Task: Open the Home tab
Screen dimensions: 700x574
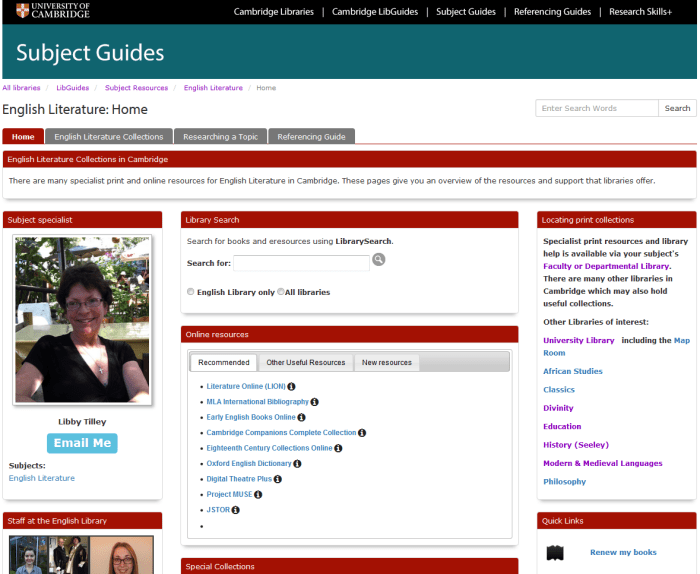Action: [23, 136]
